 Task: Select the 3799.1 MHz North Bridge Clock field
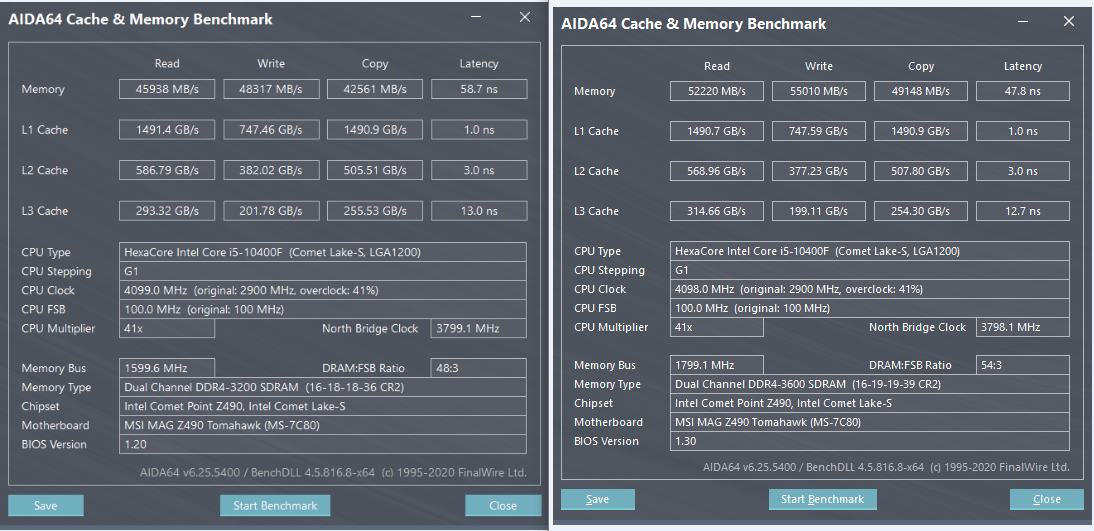pyautogui.click(x=478, y=328)
